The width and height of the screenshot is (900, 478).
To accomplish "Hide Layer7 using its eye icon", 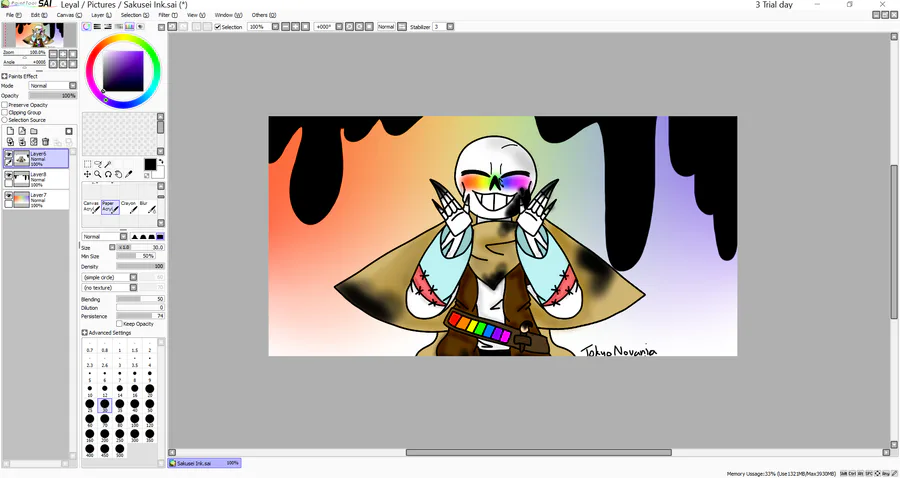I will point(9,196).
